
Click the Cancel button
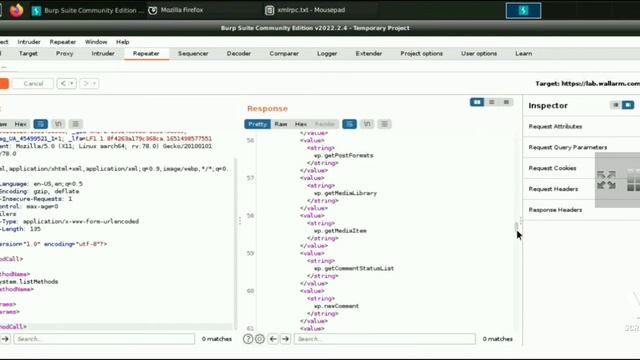click(33, 84)
